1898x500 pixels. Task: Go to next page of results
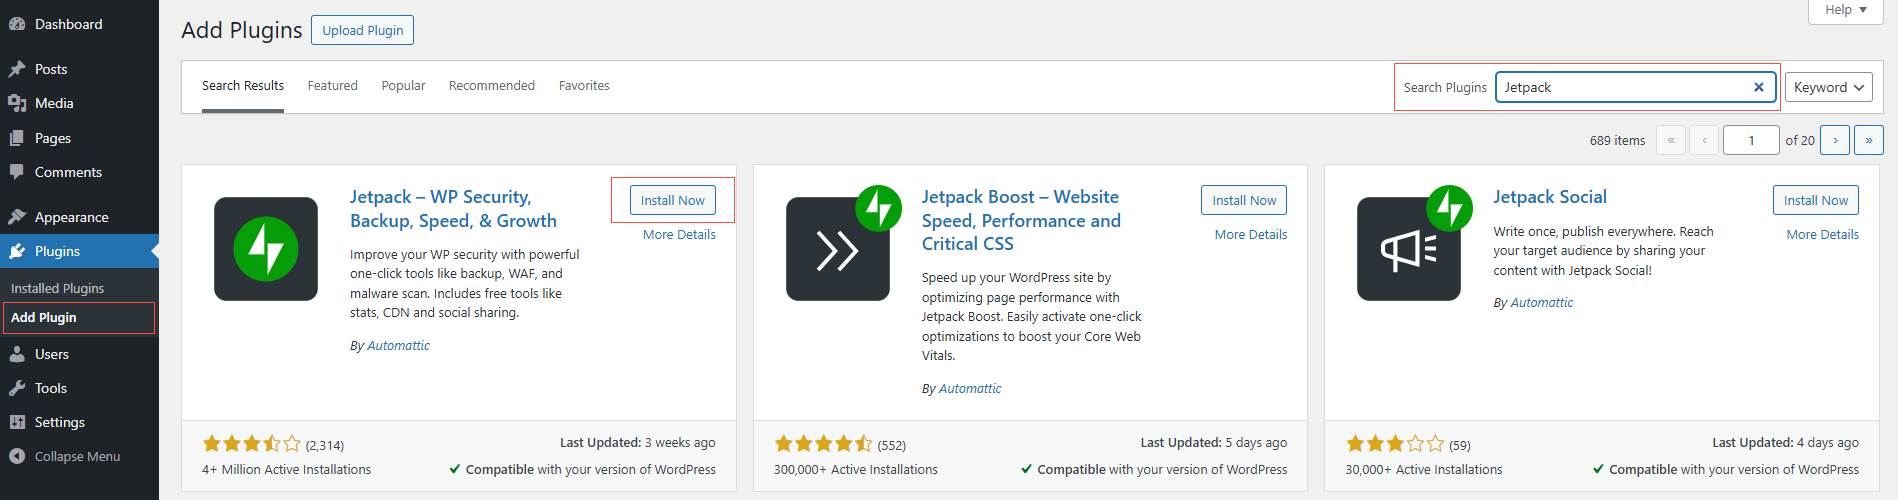coord(1835,140)
